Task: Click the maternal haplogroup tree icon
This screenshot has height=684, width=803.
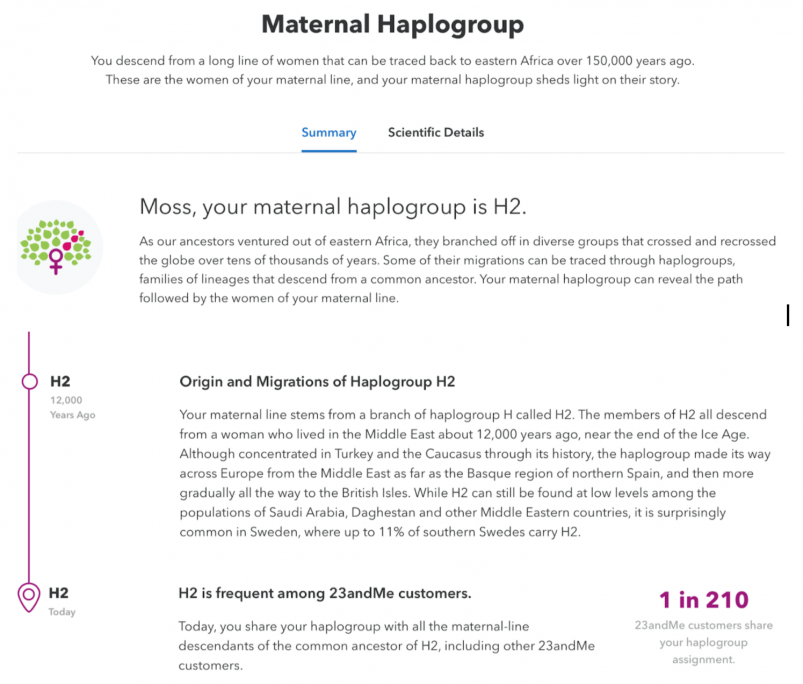Action: click(57, 247)
